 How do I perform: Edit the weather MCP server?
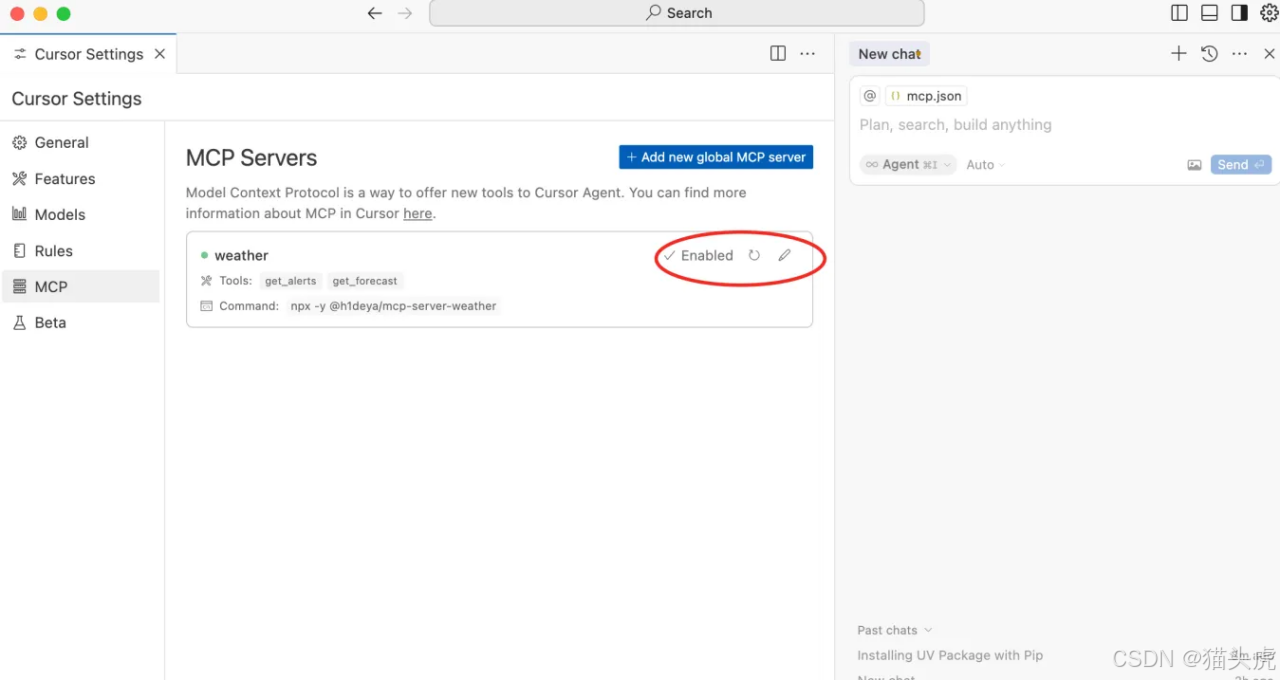click(785, 255)
